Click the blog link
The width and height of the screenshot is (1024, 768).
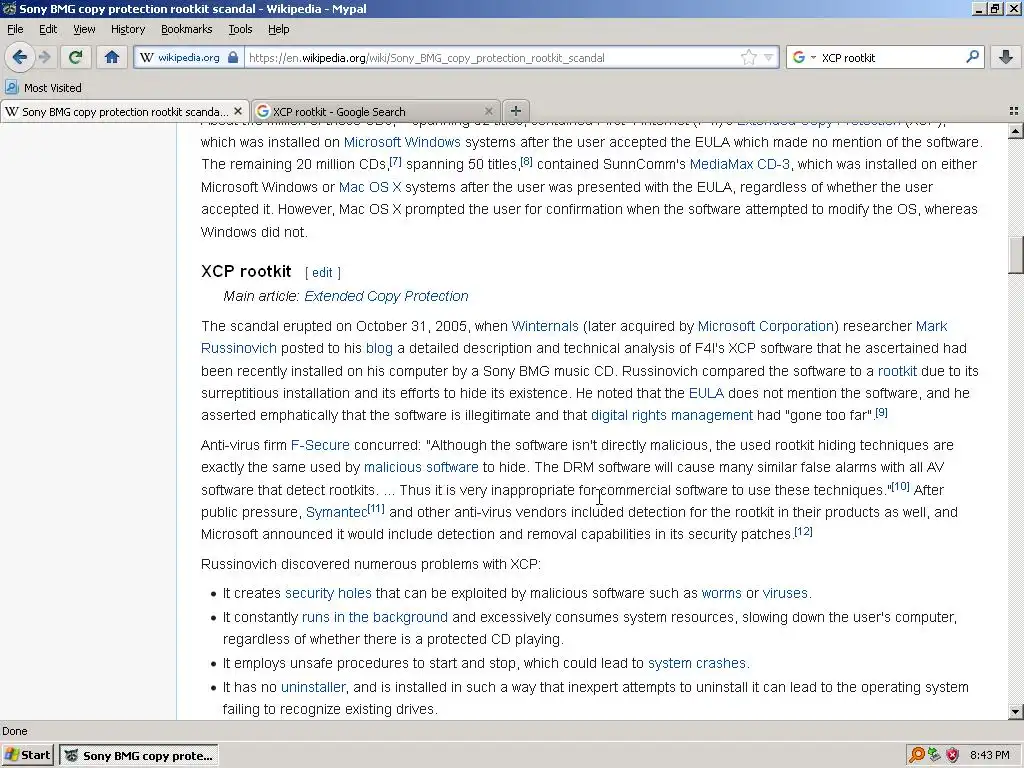pos(379,348)
